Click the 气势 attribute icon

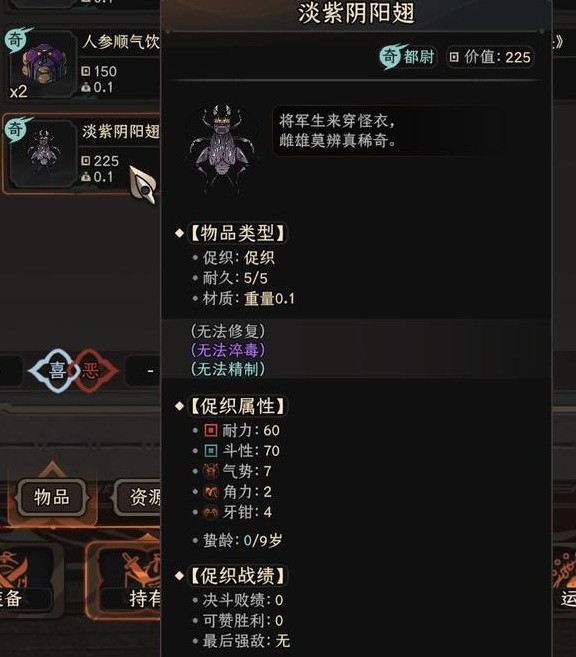click(x=211, y=471)
